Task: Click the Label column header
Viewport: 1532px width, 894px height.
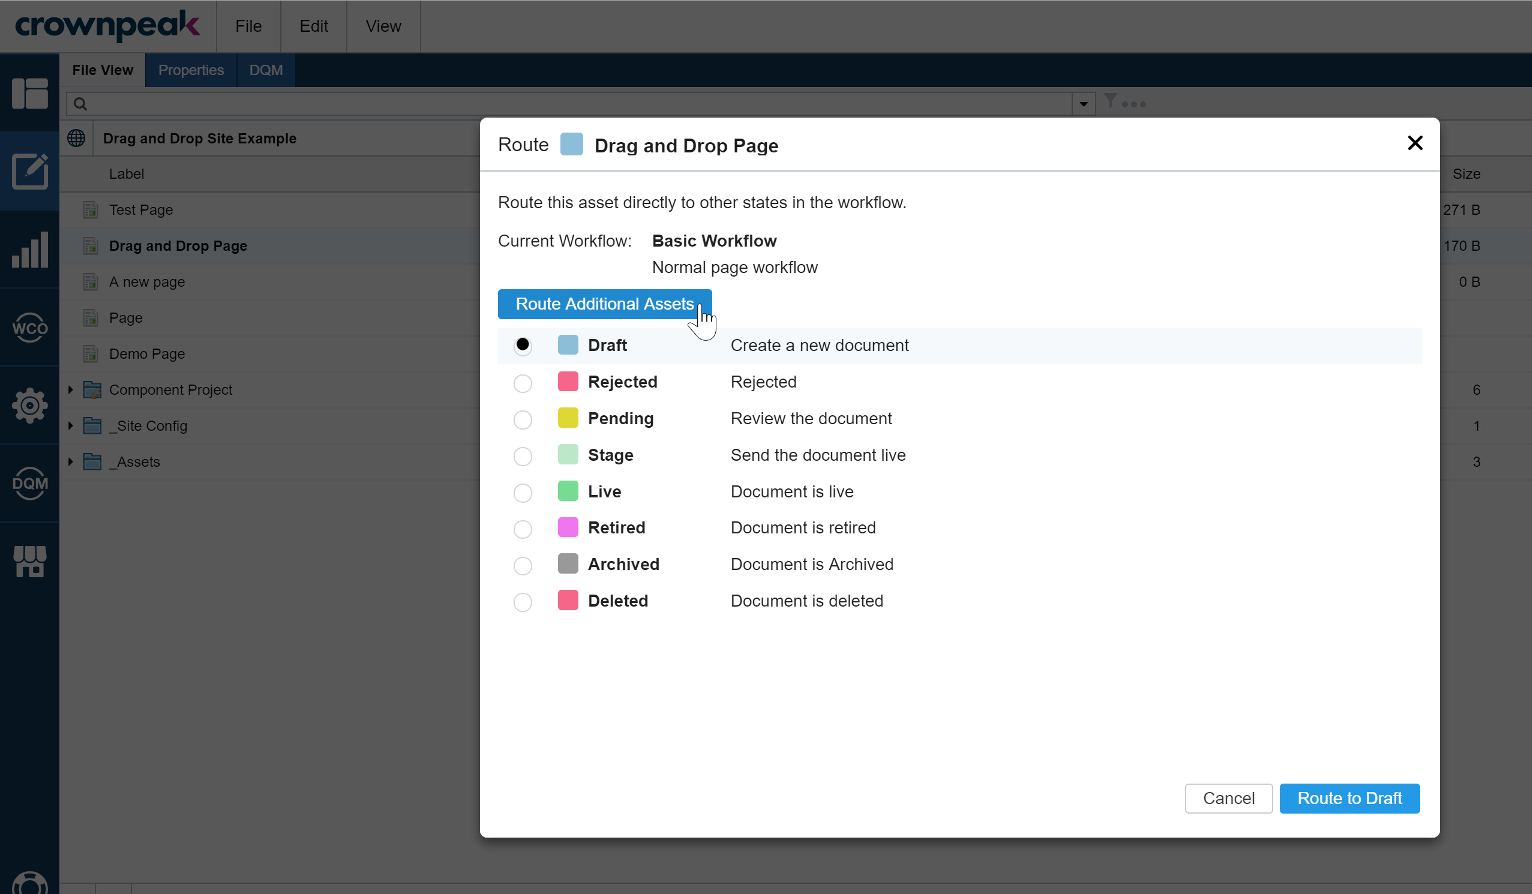Action: point(127,174)
